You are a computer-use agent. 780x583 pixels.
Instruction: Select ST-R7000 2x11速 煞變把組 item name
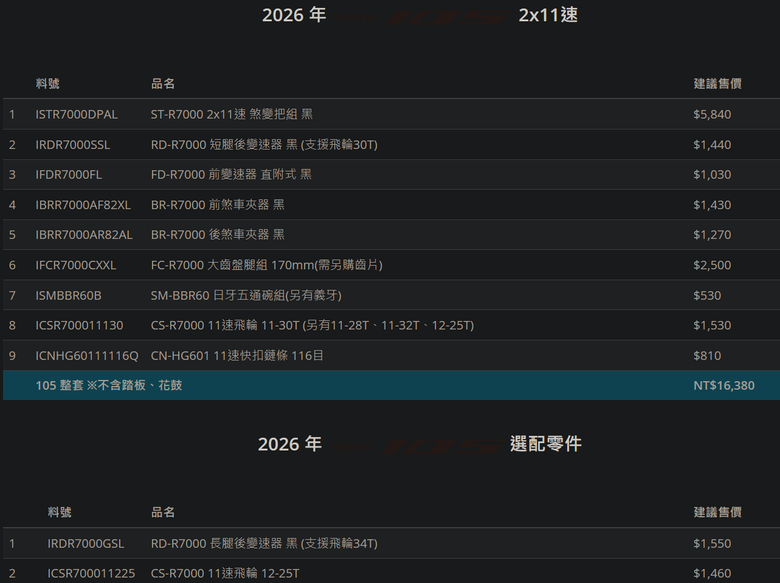232,114
